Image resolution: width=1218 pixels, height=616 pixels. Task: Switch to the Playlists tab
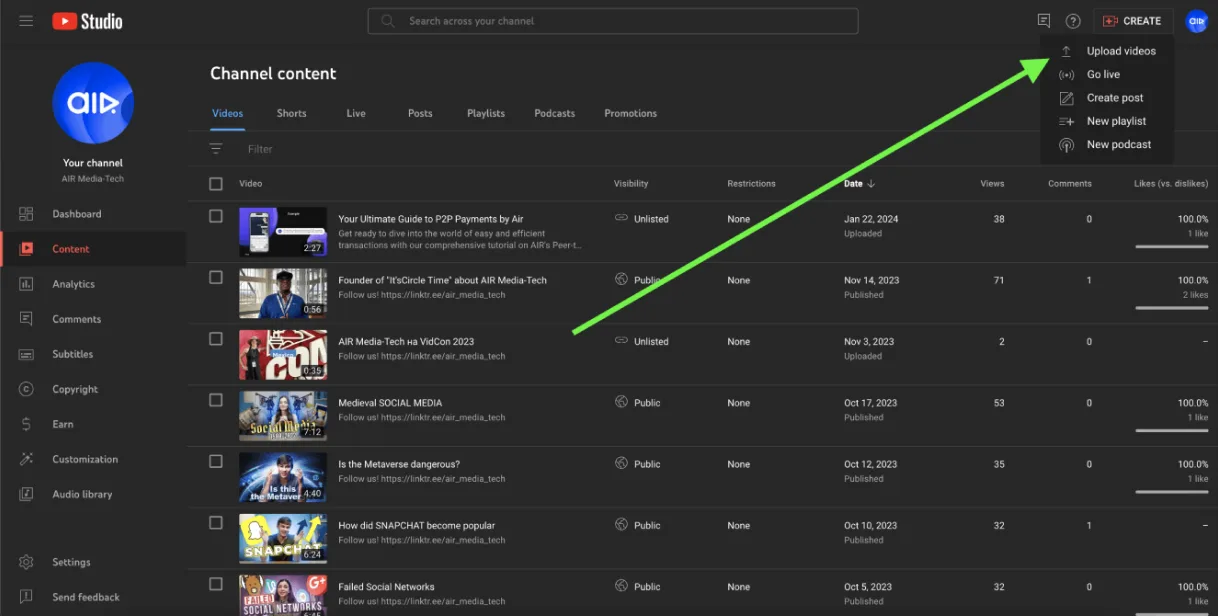(x=486, y=114)
